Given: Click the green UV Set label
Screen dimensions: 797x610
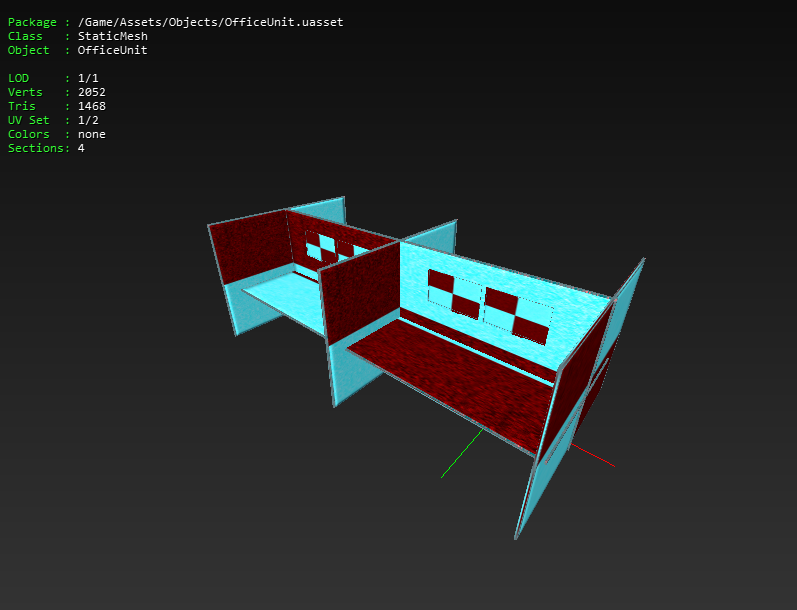Looking at the screenshot, I should click(x=28, y=120).
